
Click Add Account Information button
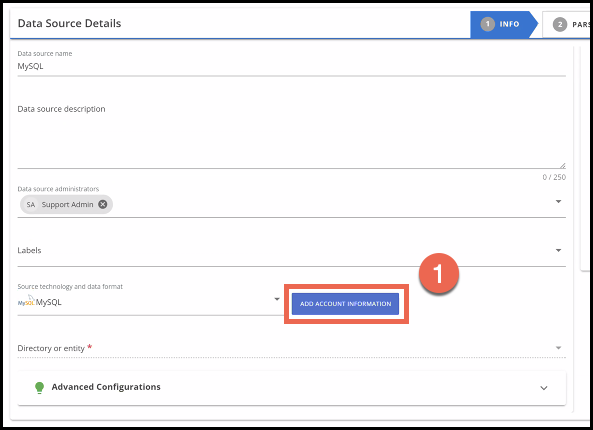pyautogui.click(x=345, y=304)
